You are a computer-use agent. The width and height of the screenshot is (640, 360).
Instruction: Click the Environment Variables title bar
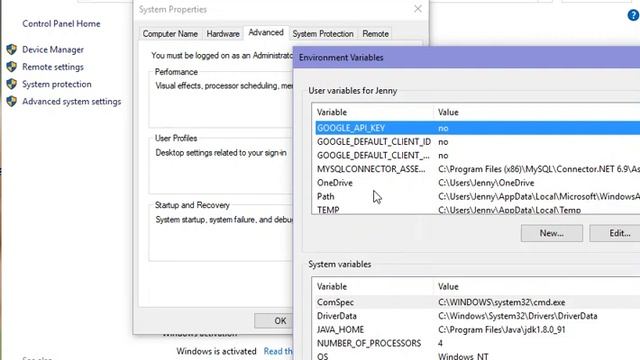pos(467,58)
